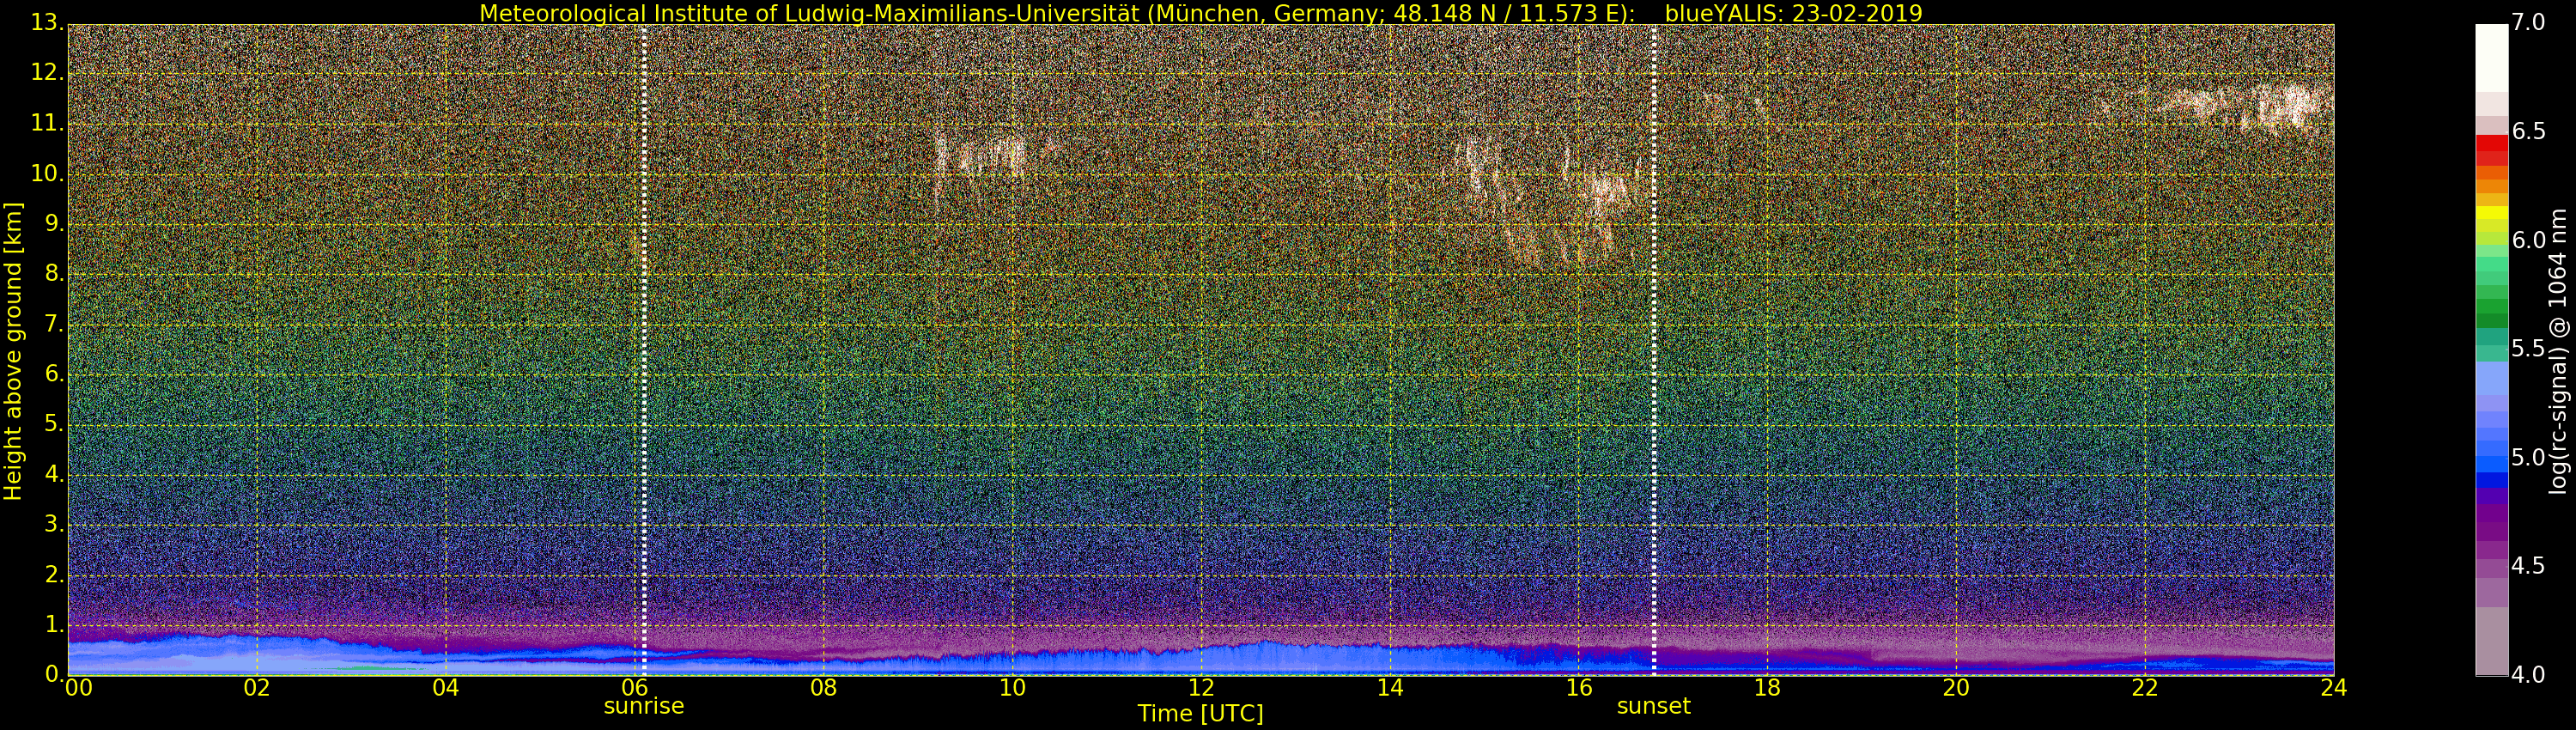
Task: Click the colorbar value '4.5'
Action: [x=2528, y=567]
